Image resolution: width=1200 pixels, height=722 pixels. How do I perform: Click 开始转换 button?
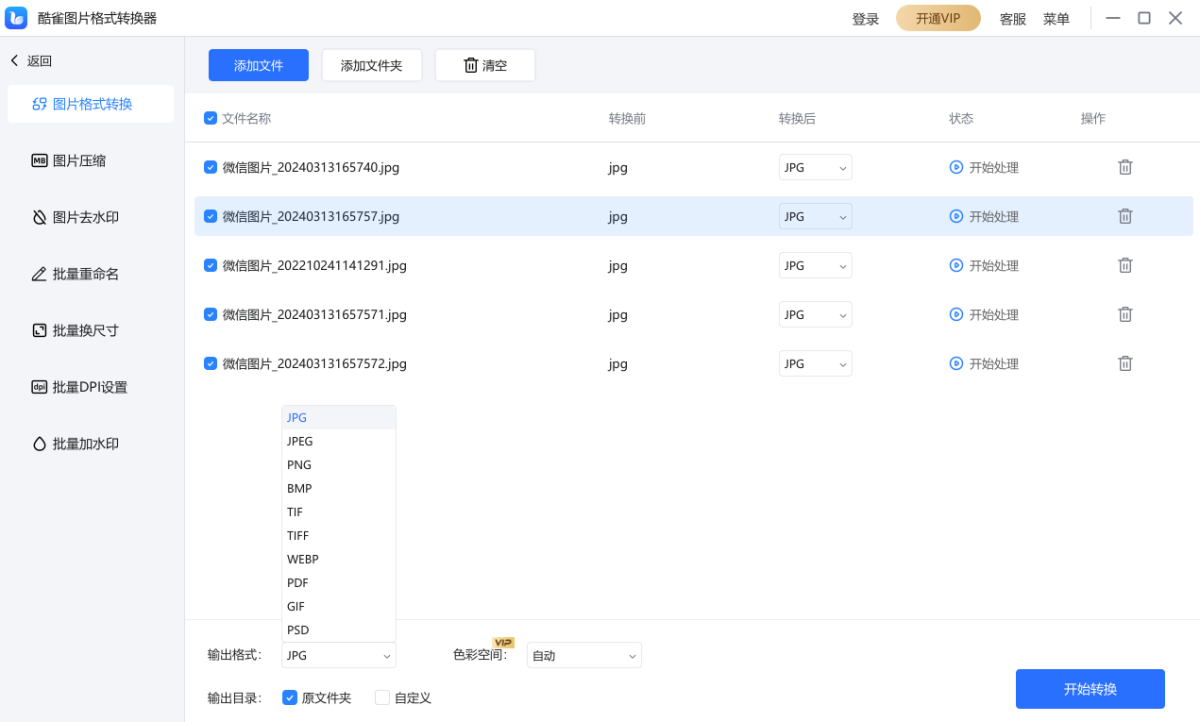click(1090, 689)
